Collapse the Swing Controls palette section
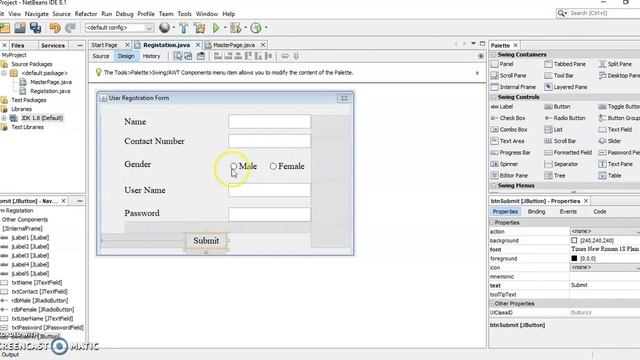Screen dimensions: 640x360 [x=493, y=97]
